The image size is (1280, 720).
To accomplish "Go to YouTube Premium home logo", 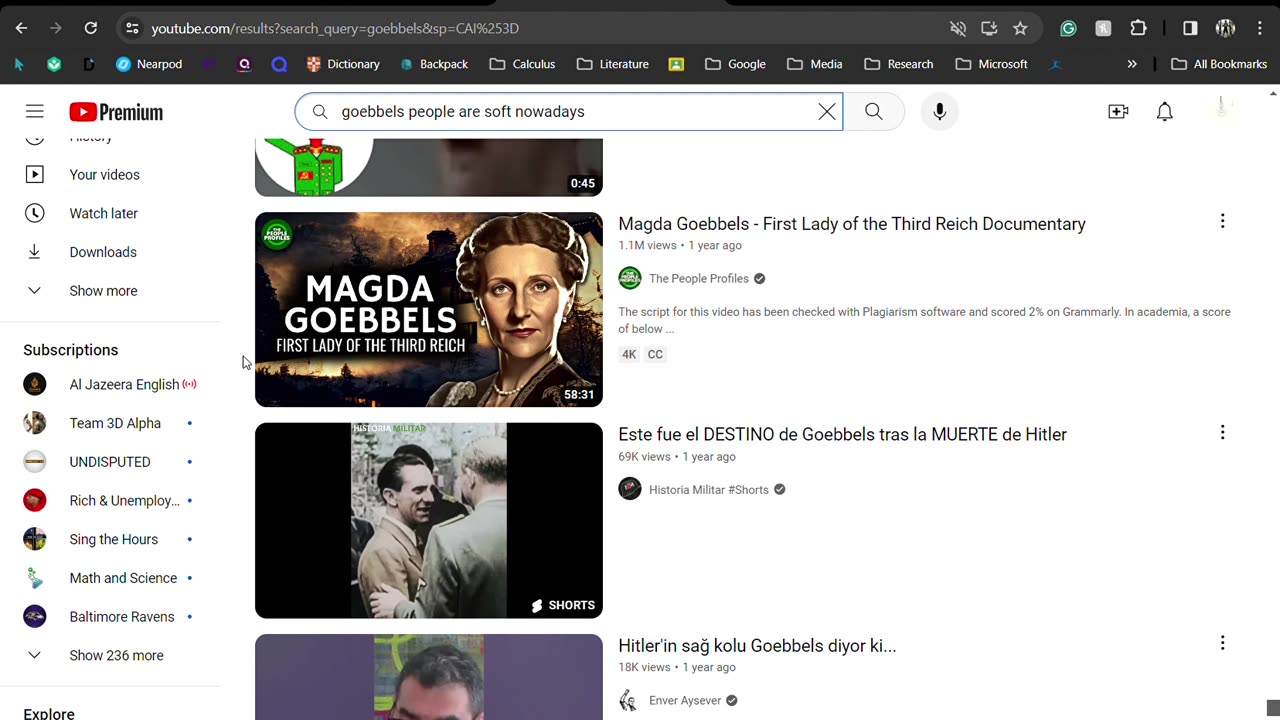I will [116, 112].
